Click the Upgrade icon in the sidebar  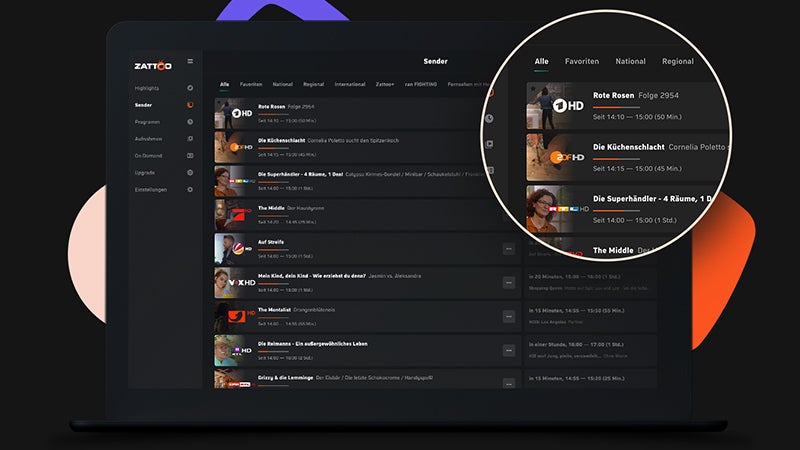tap(190, 173)
